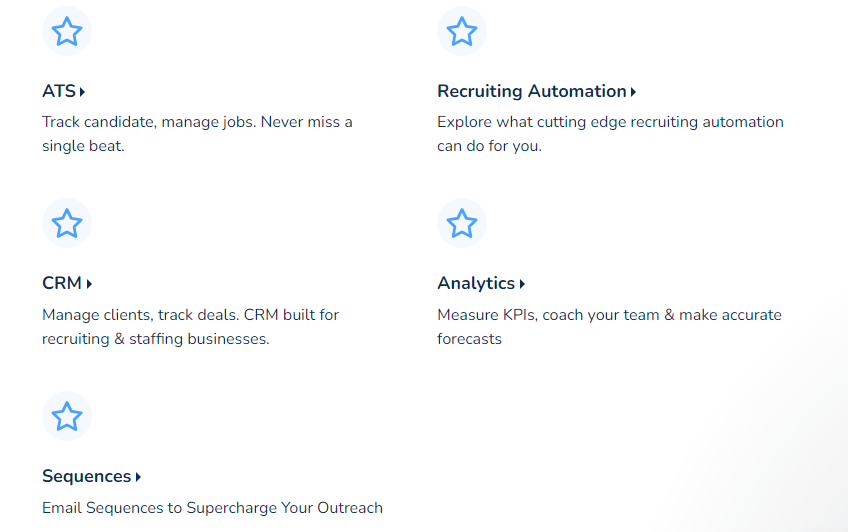Expand the arrow next to ATS
This screenshot has height=532, width=848.
click(82, 92)
